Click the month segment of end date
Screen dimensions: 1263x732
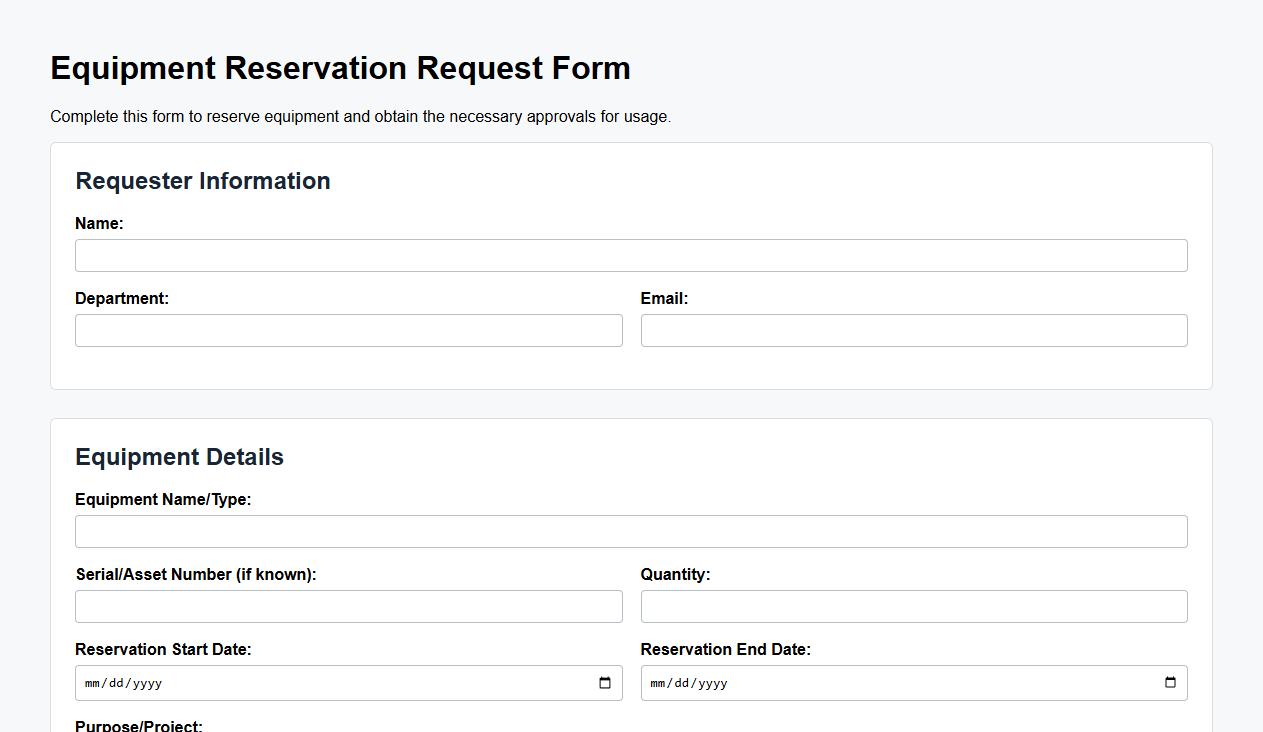[x=657, y=683]
